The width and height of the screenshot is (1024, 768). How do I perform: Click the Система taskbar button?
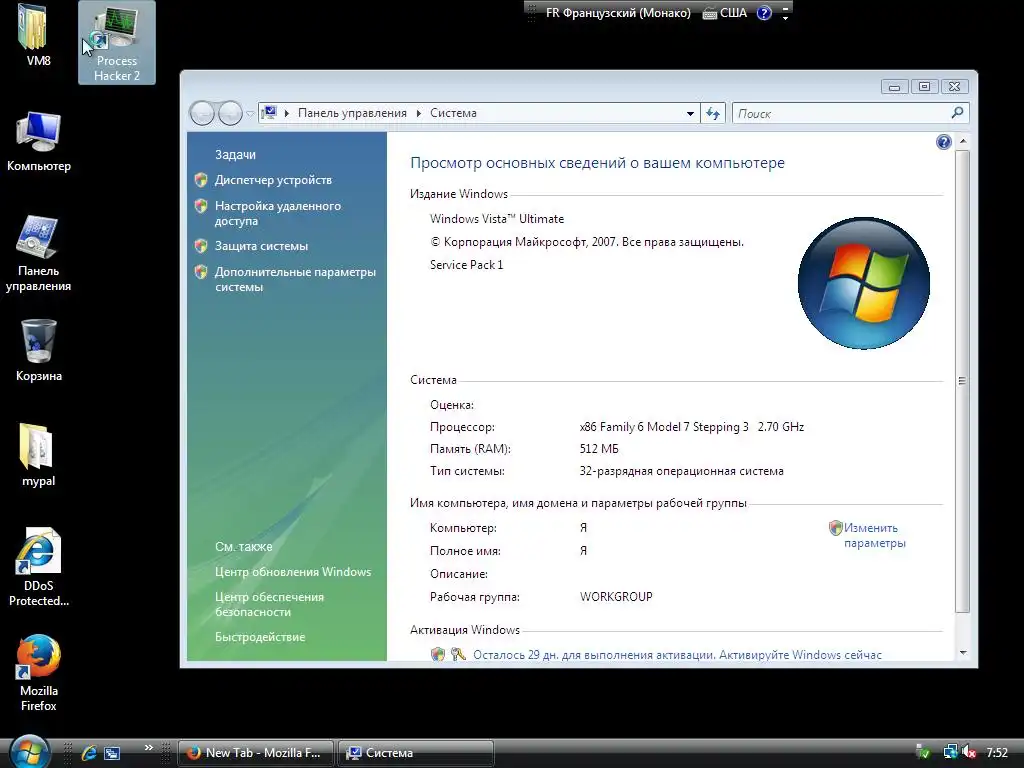[416, 753]
